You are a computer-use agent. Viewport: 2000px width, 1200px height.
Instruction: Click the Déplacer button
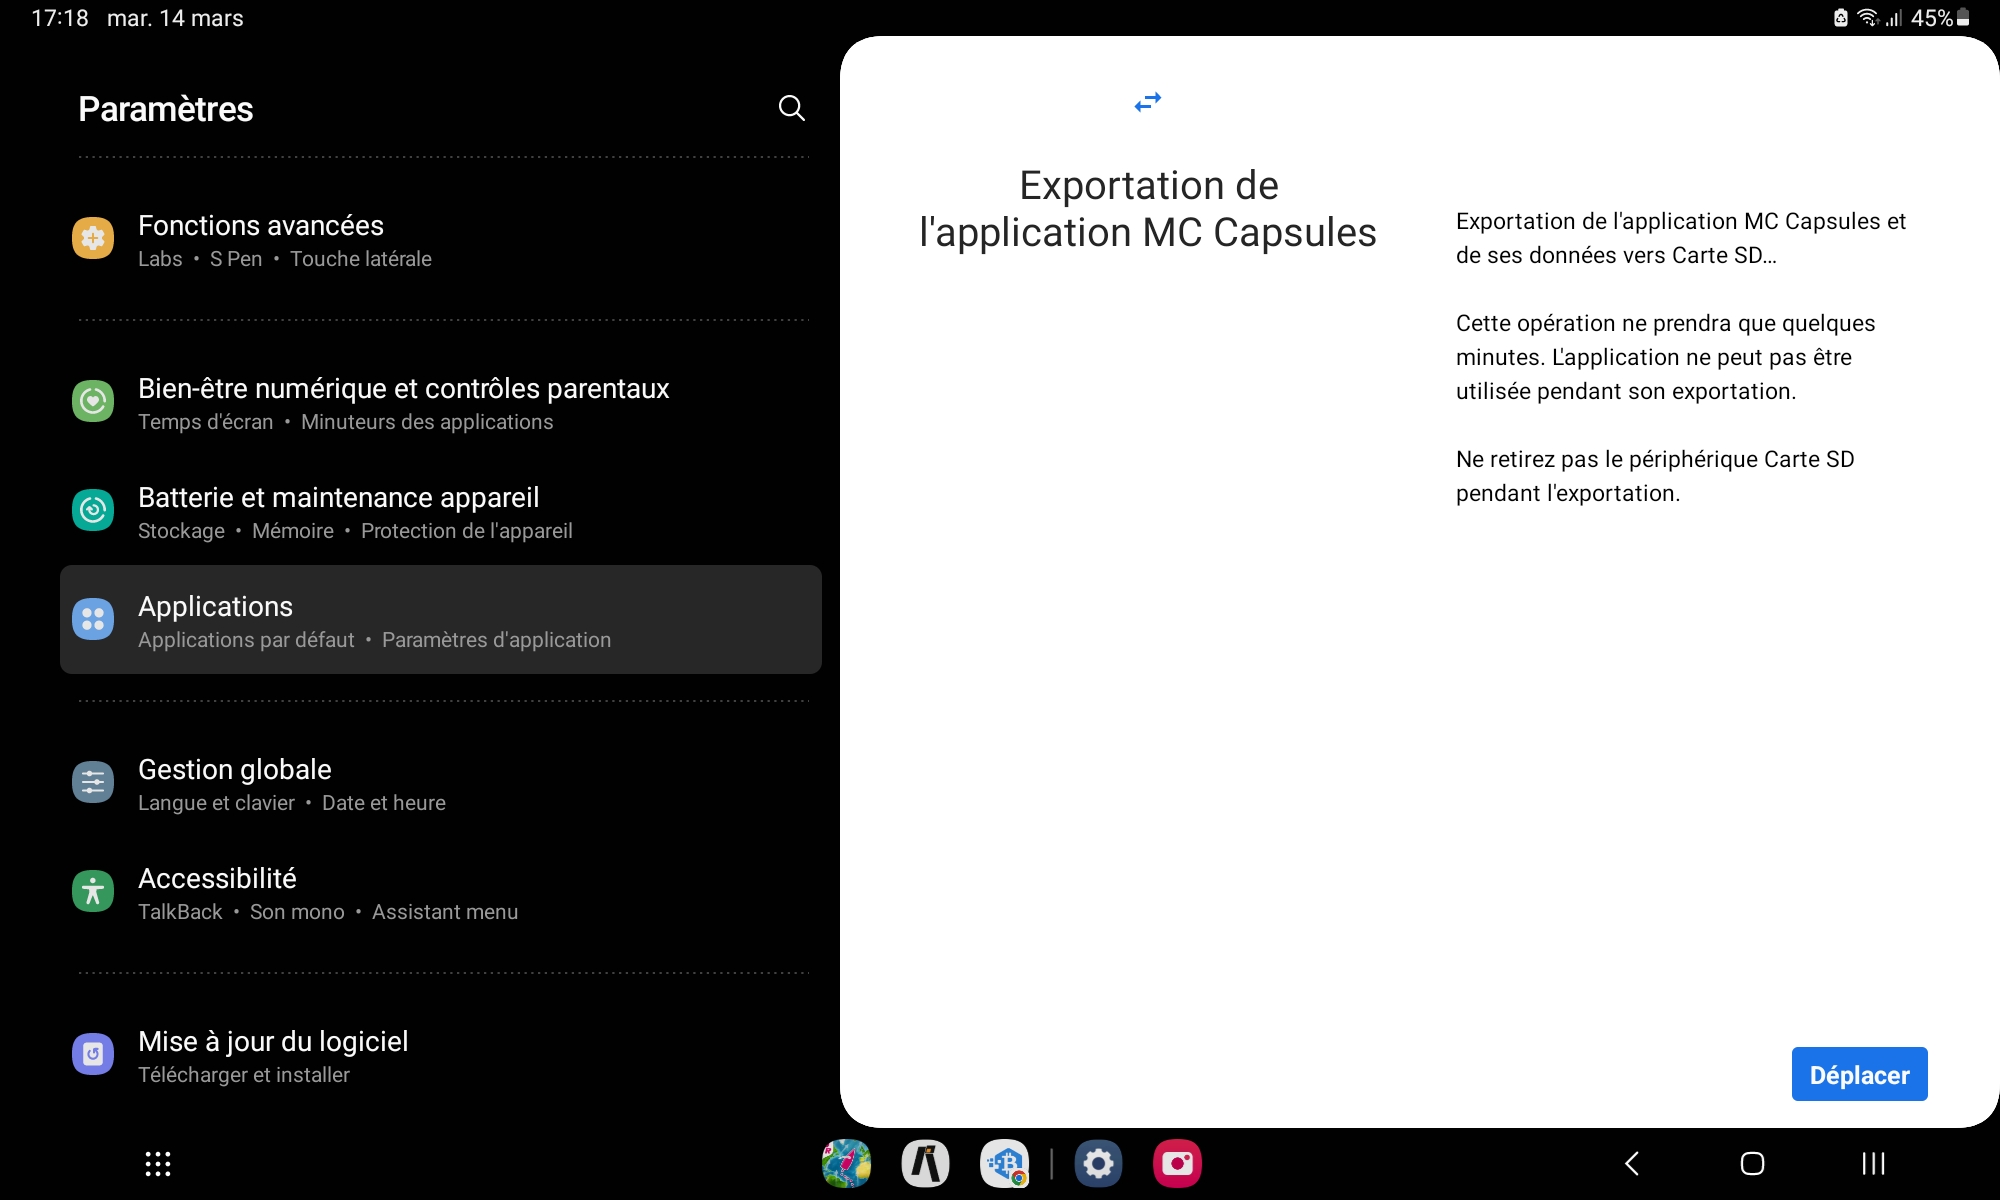tap(1859, 1074)
